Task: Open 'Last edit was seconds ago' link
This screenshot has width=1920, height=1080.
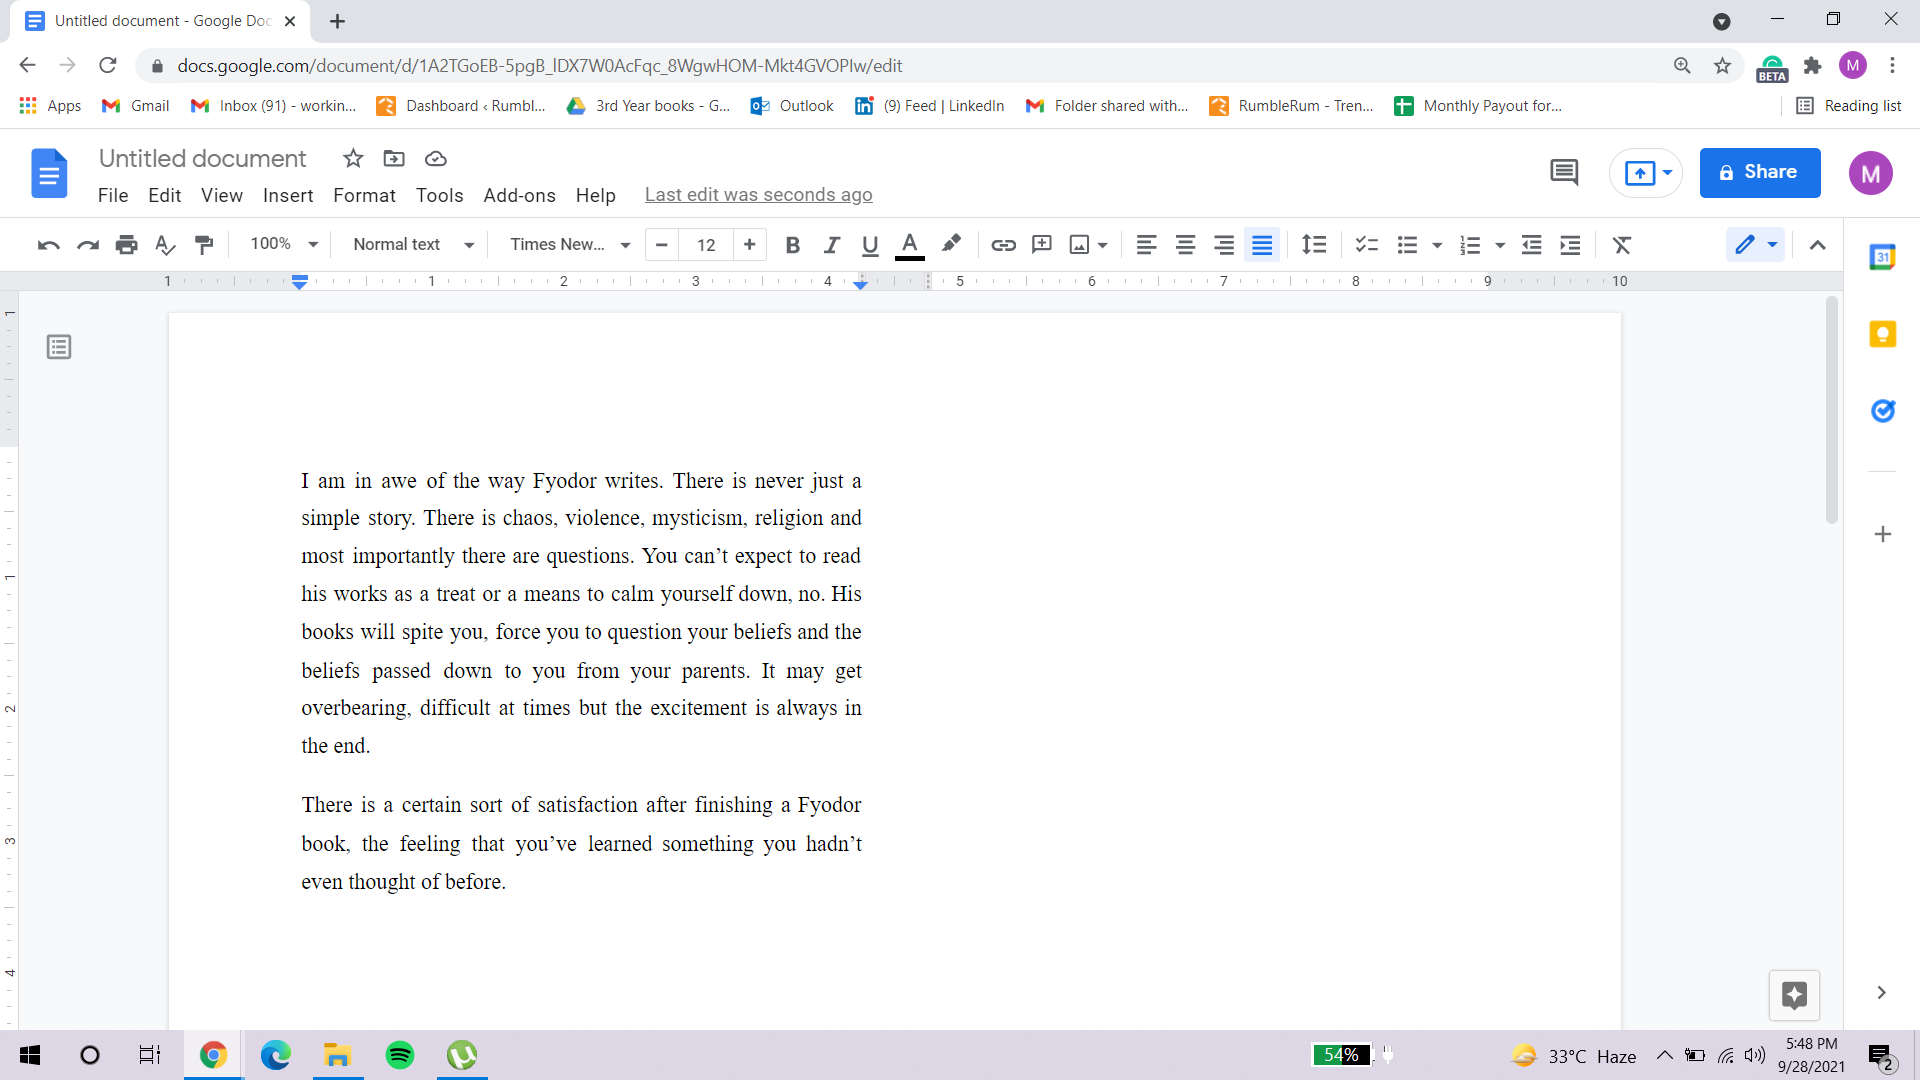Action: [x=758, y=195]
